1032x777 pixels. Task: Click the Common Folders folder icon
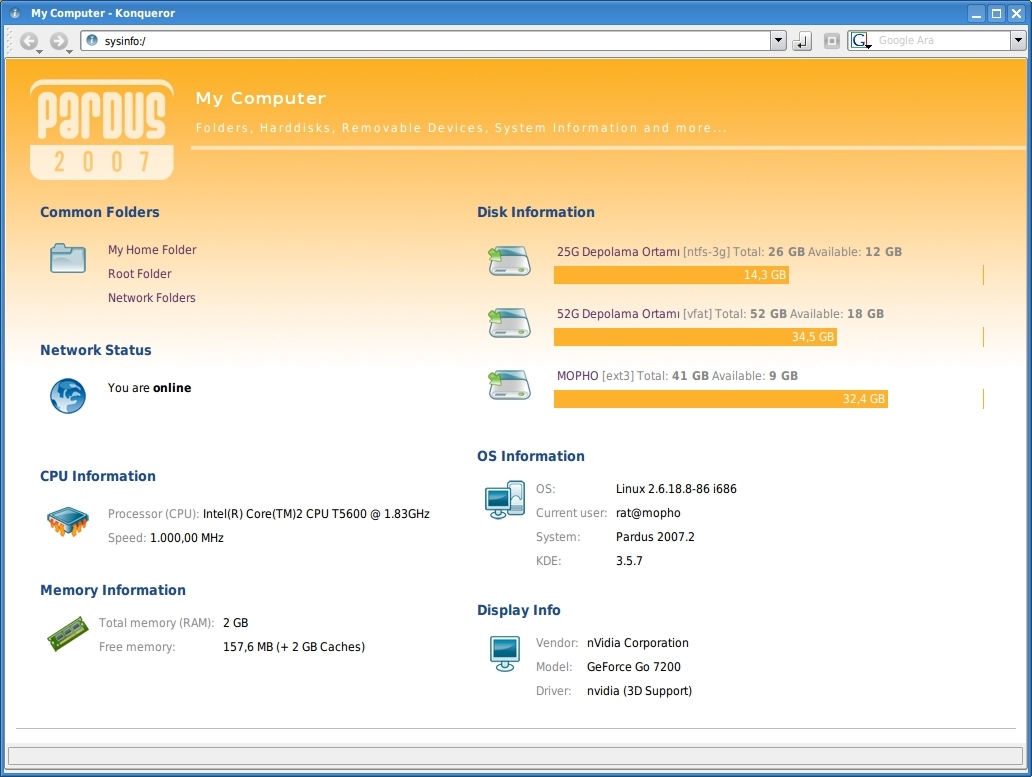(68, 258)
